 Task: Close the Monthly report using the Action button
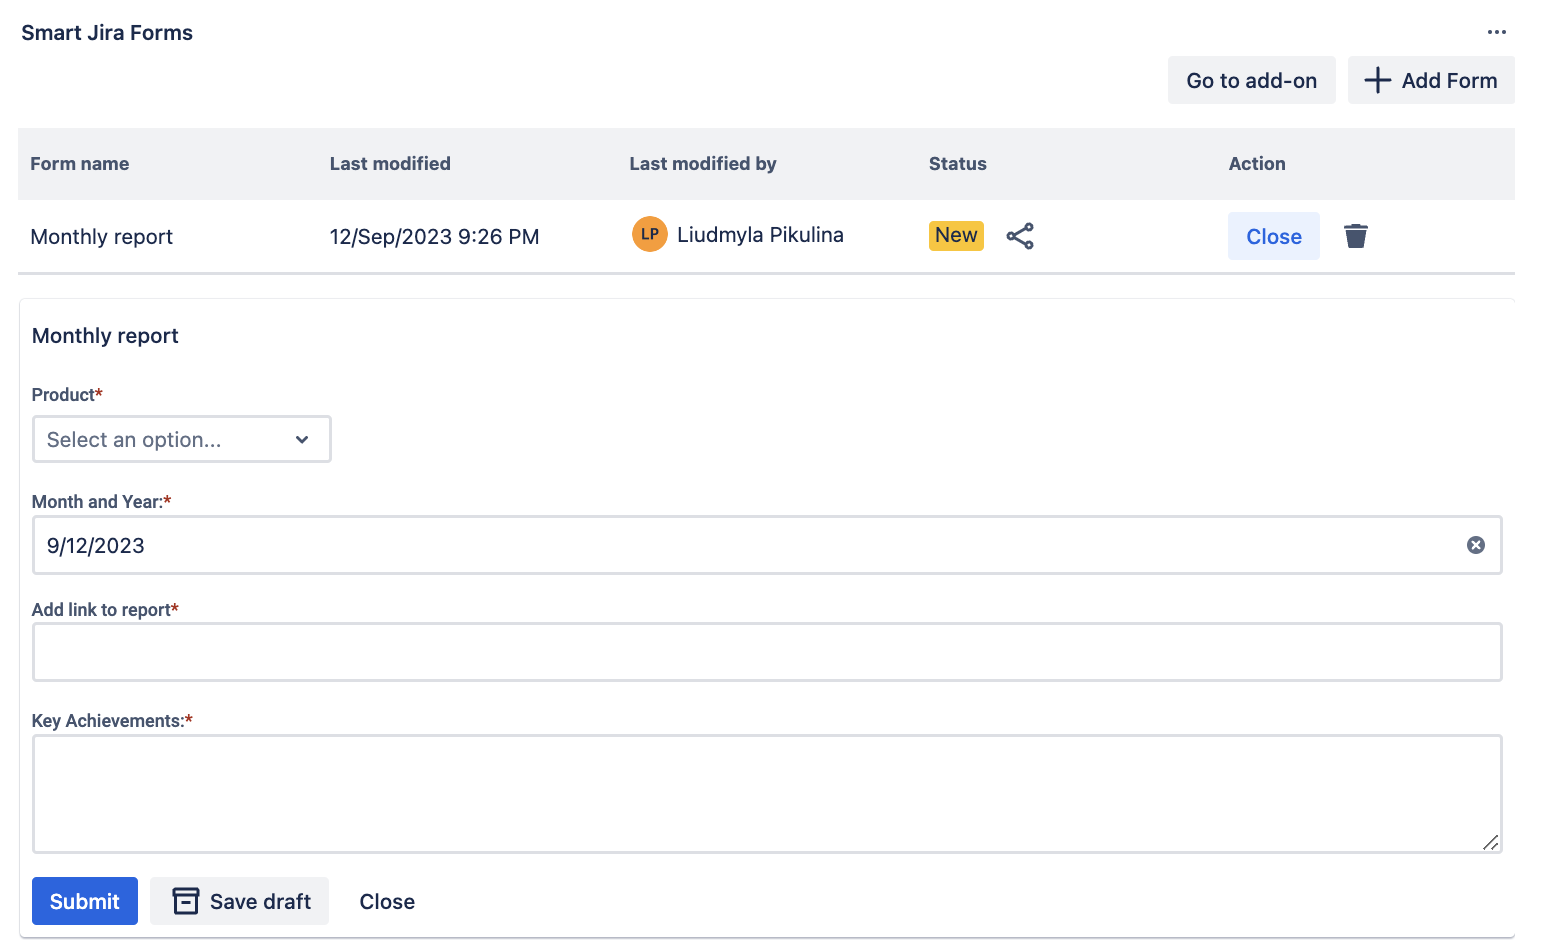point(1273,236)
